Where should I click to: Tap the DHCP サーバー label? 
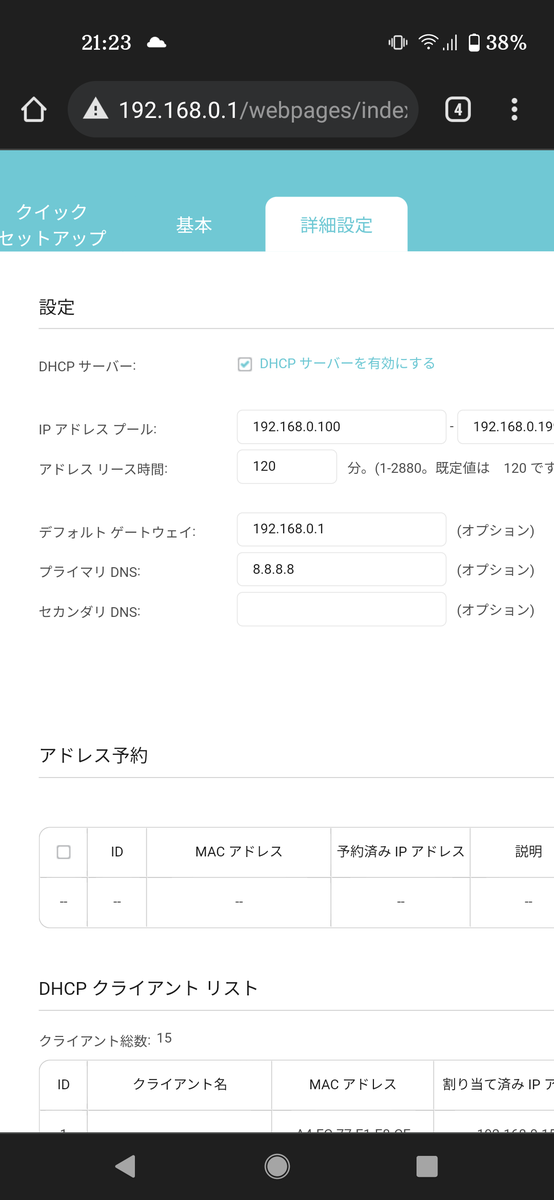(87, 366)
